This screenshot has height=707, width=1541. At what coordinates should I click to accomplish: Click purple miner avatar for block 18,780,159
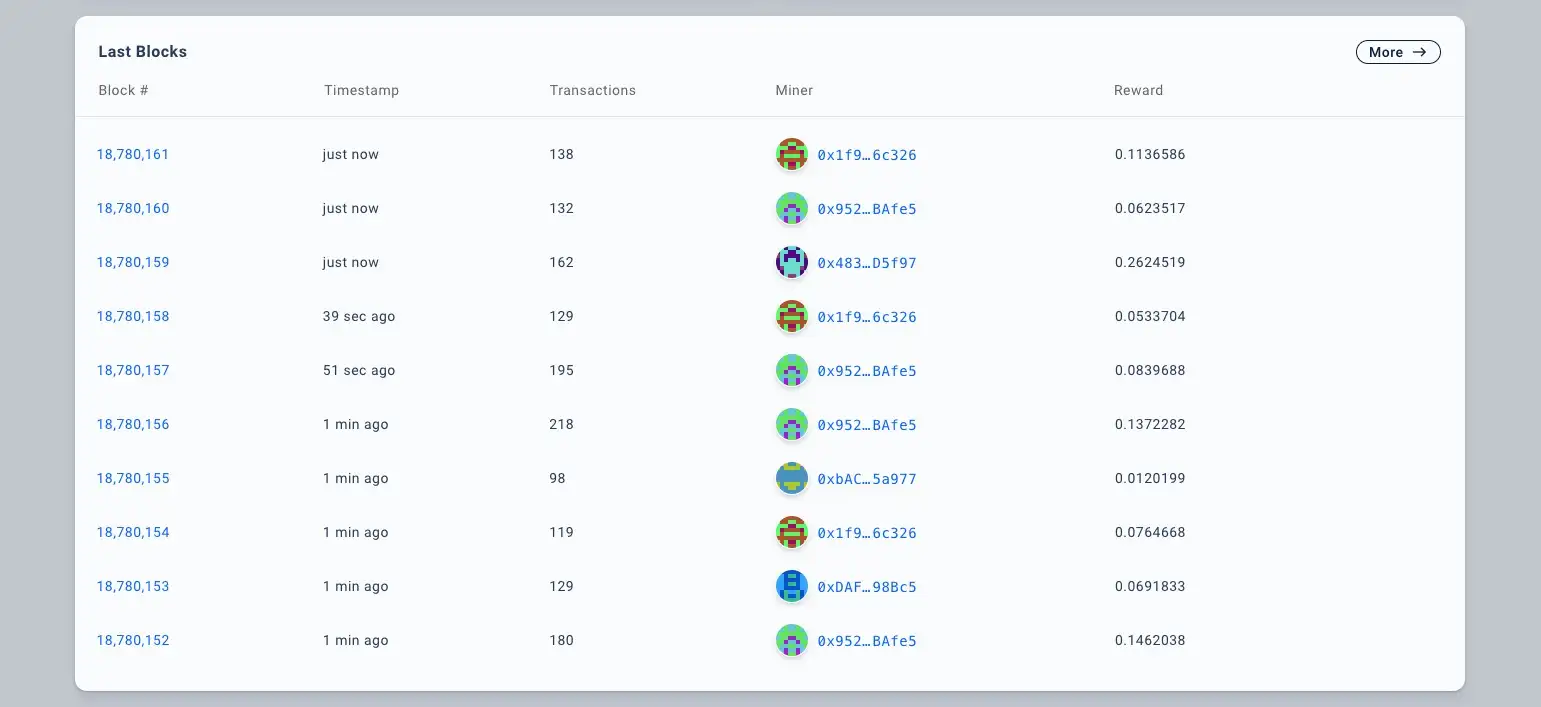pos(791,262)
